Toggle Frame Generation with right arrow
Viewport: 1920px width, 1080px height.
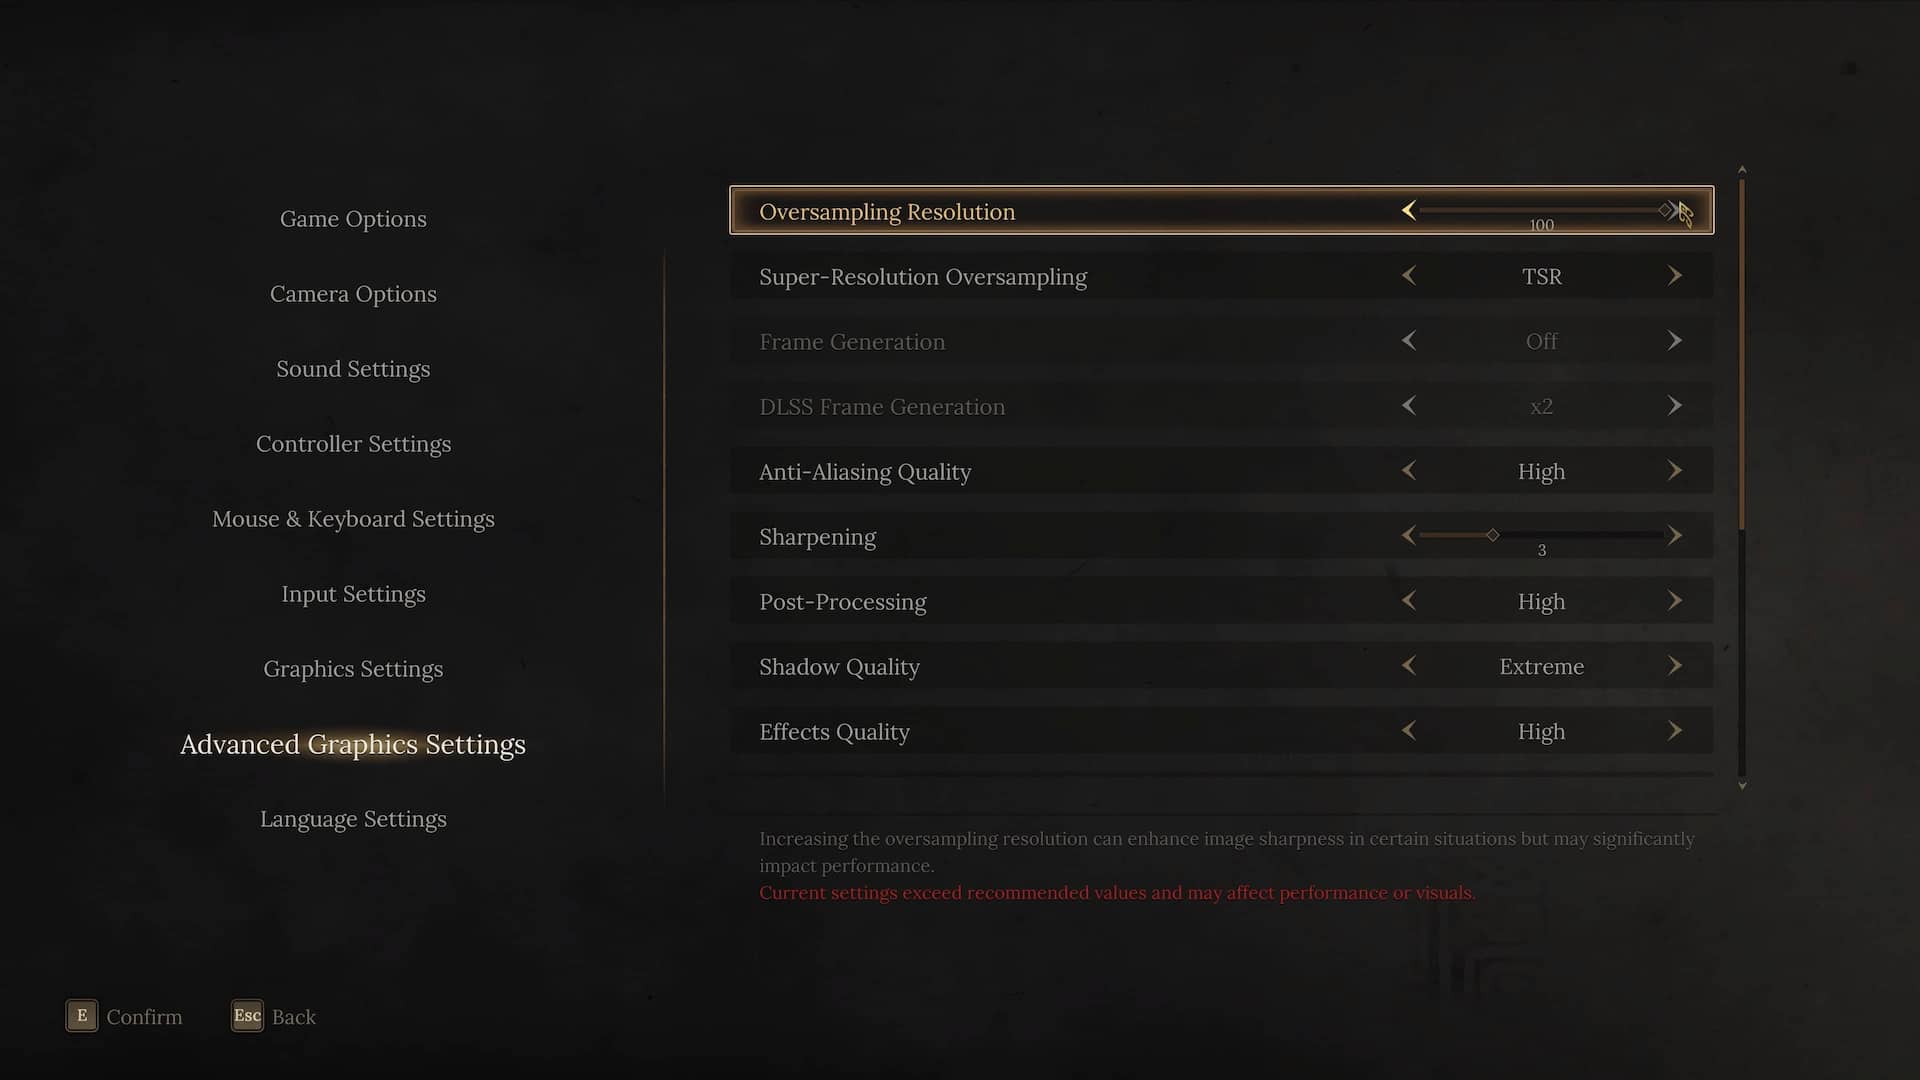click(1675, 340)
